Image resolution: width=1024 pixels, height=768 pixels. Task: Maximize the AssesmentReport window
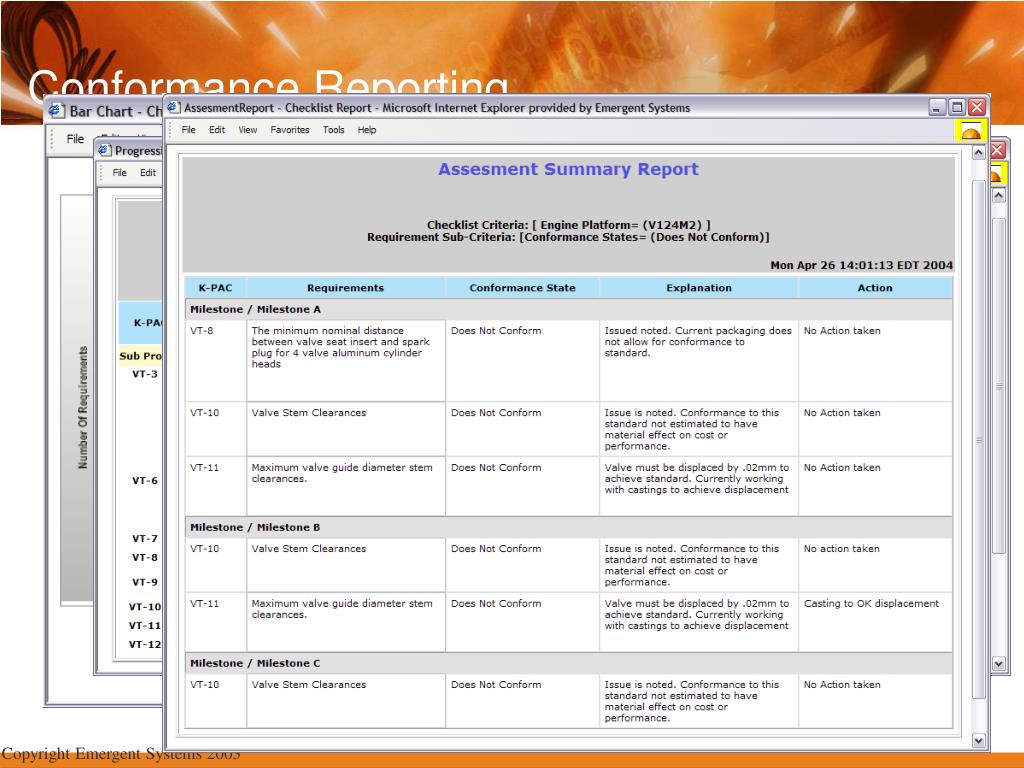coord(957,108)
